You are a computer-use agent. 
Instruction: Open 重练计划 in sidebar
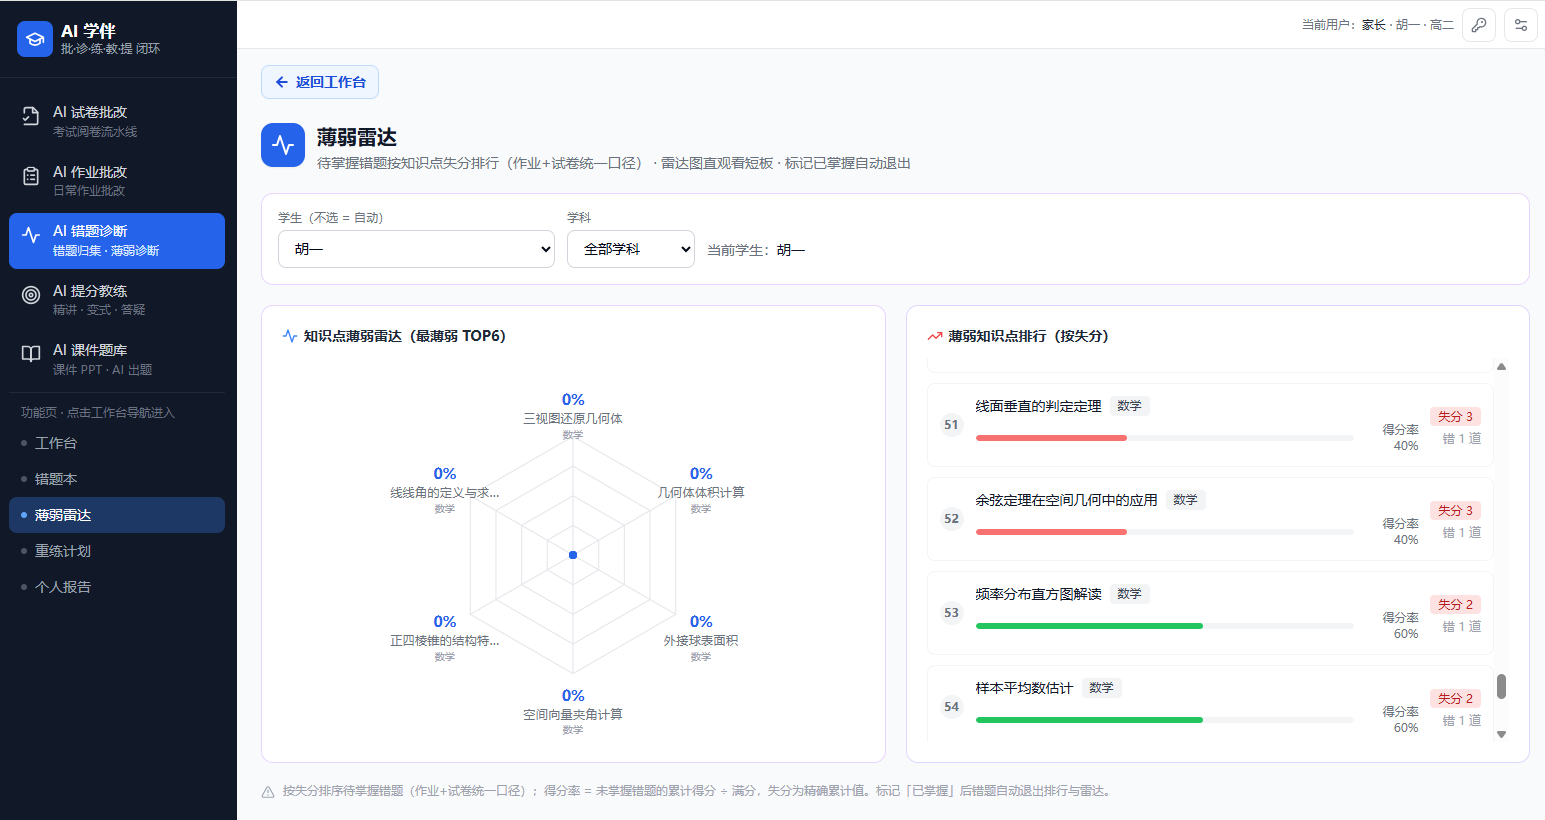coord(117,551)
